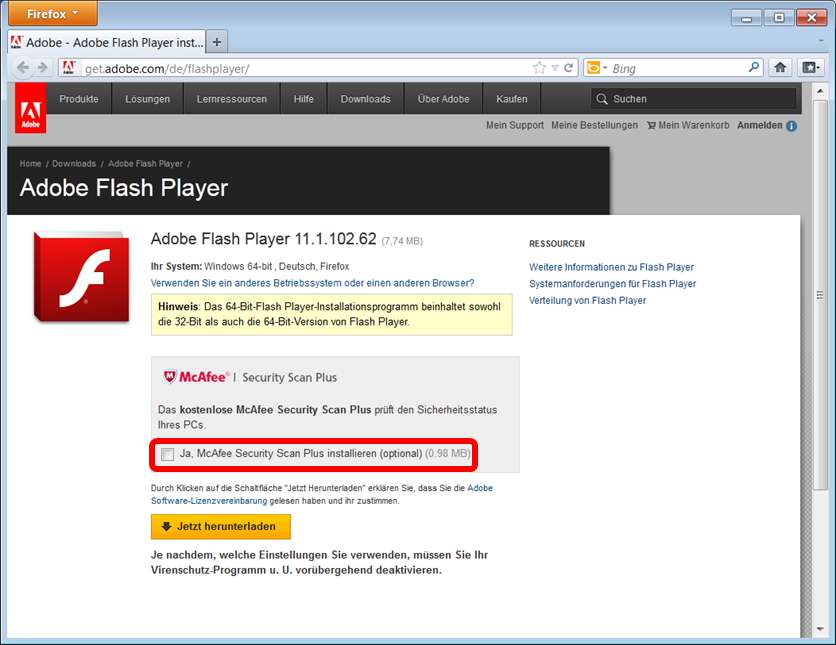Open Mein Support link
Image resolution: width=836 pixels, height=645 pixels.
[515, 125]
